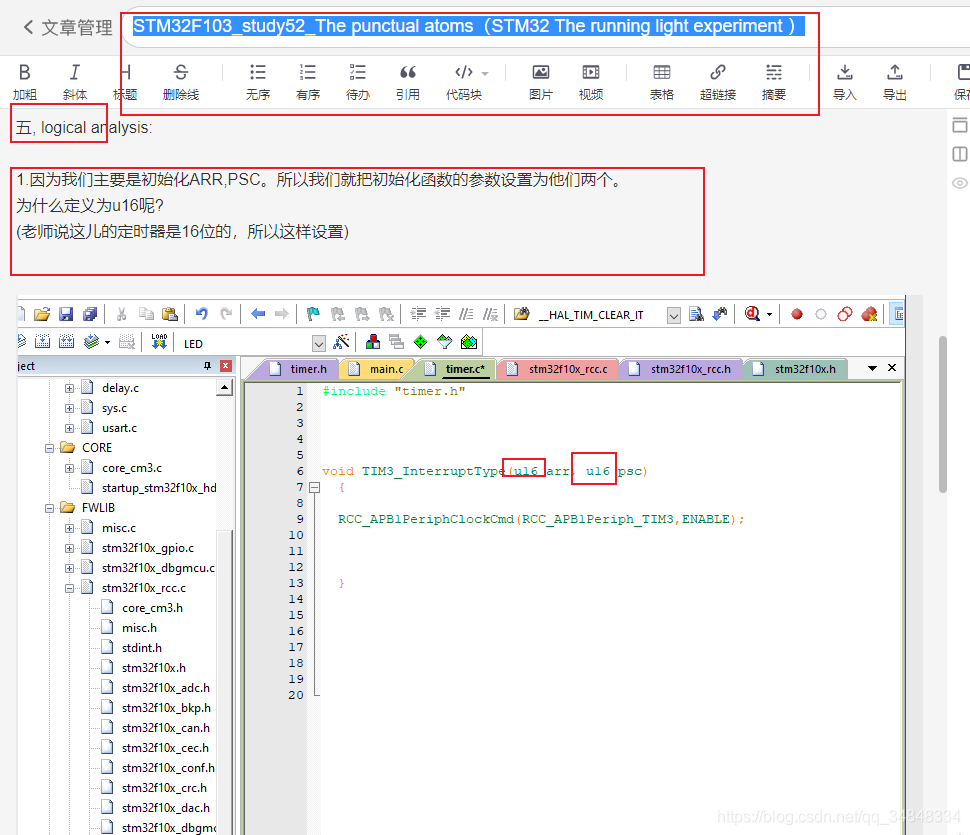Insert a quote block (引用)
The height and width of the screenshot is (835, 970).
tap(408, 82)
